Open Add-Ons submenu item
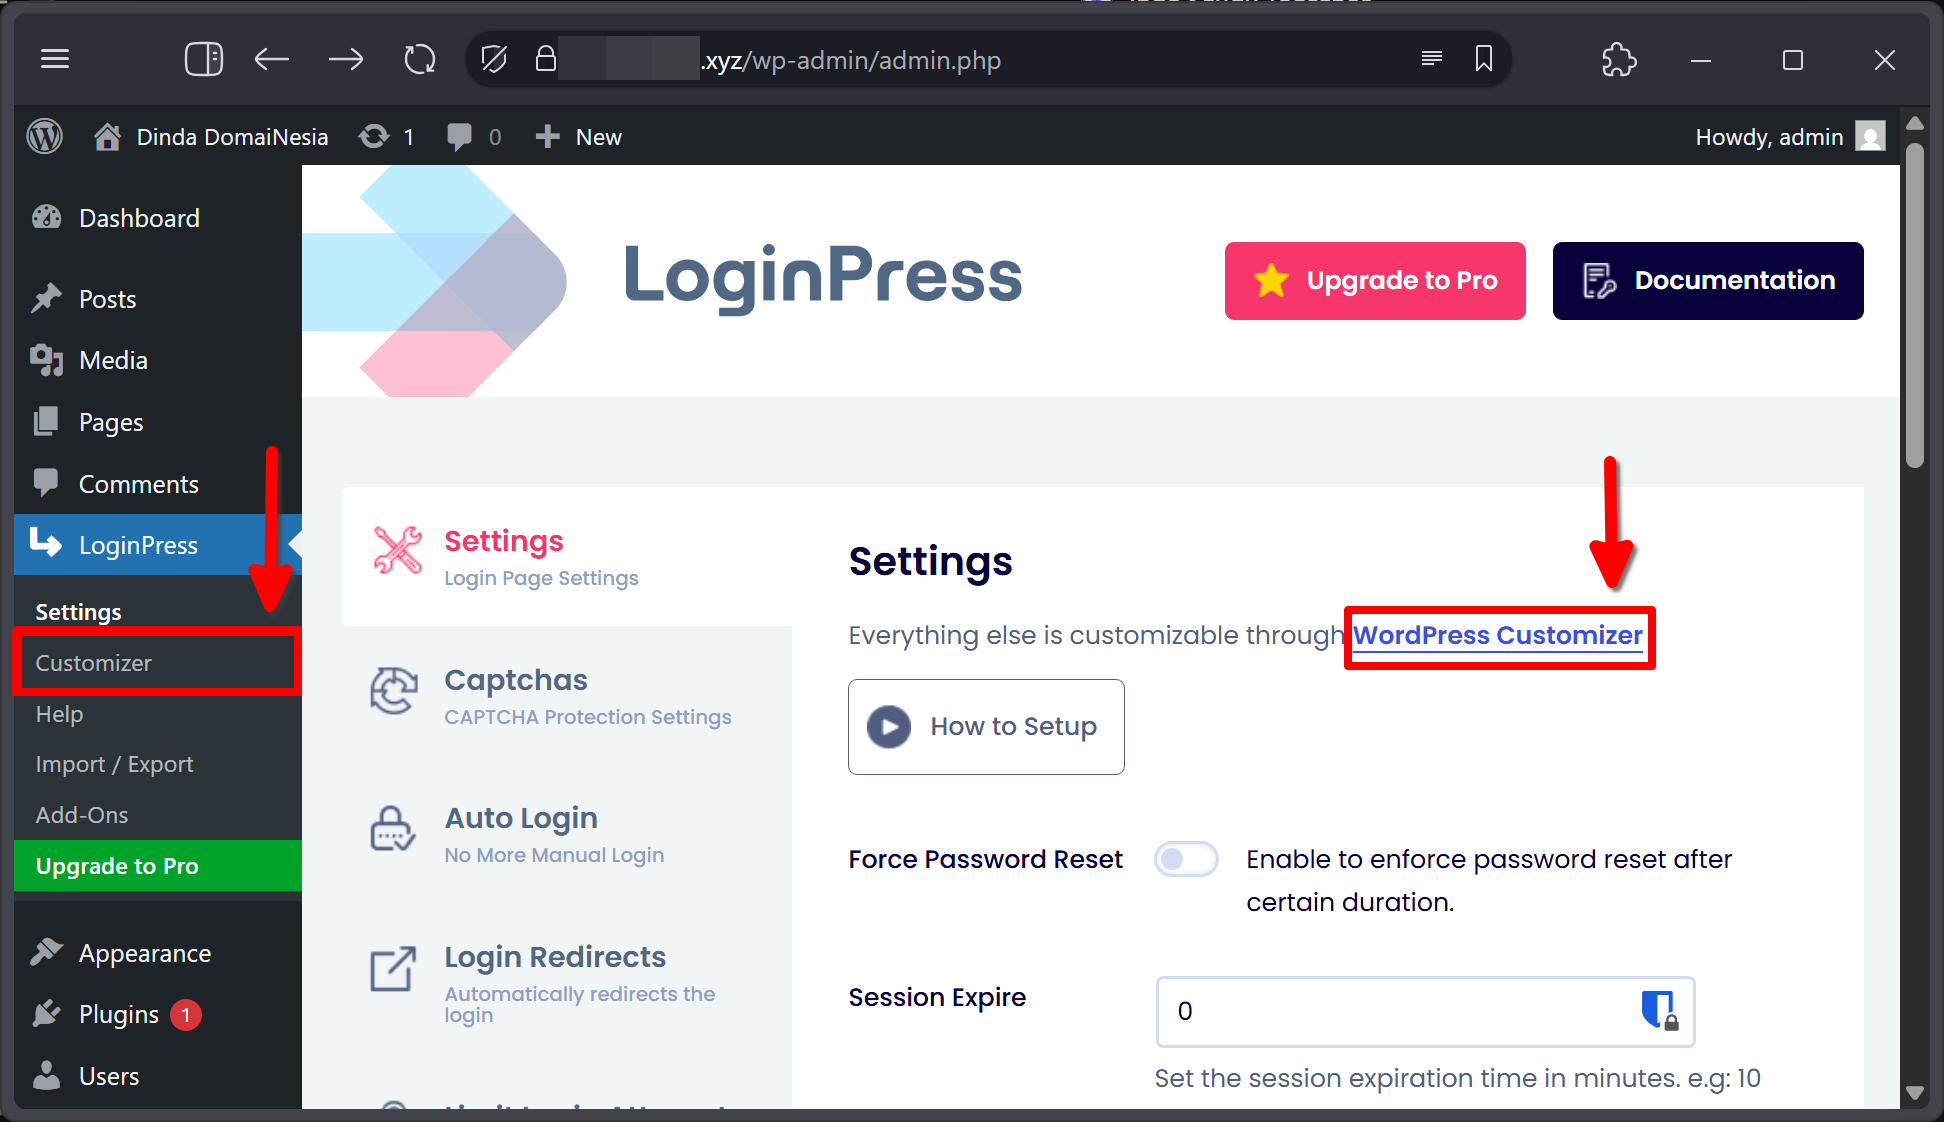The width and height of the screenshot is (1944, 1122). pos(81,815)
